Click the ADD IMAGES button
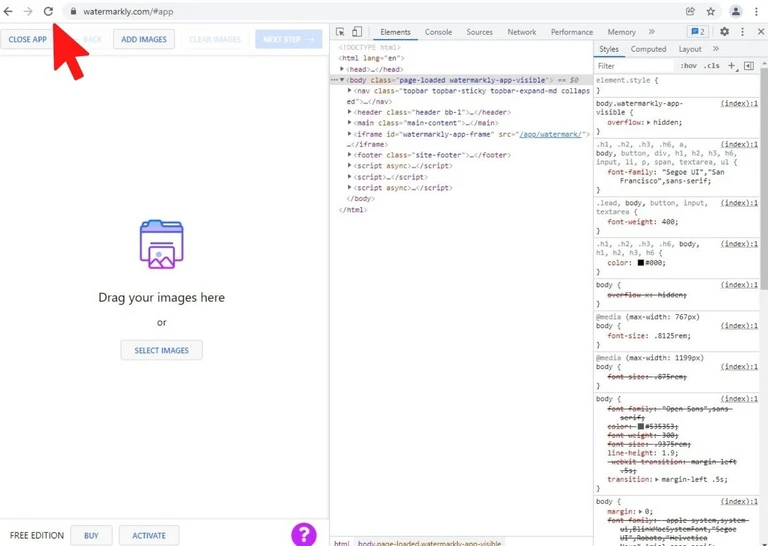 click(144, 39)
